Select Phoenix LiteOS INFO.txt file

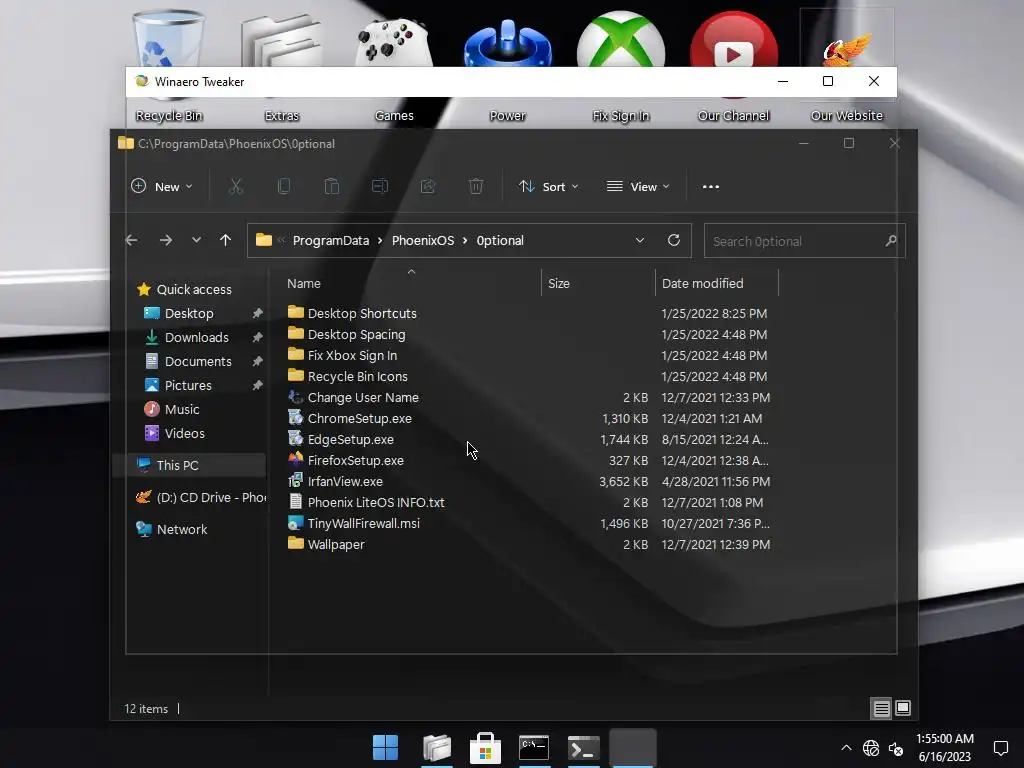[366, 502]
